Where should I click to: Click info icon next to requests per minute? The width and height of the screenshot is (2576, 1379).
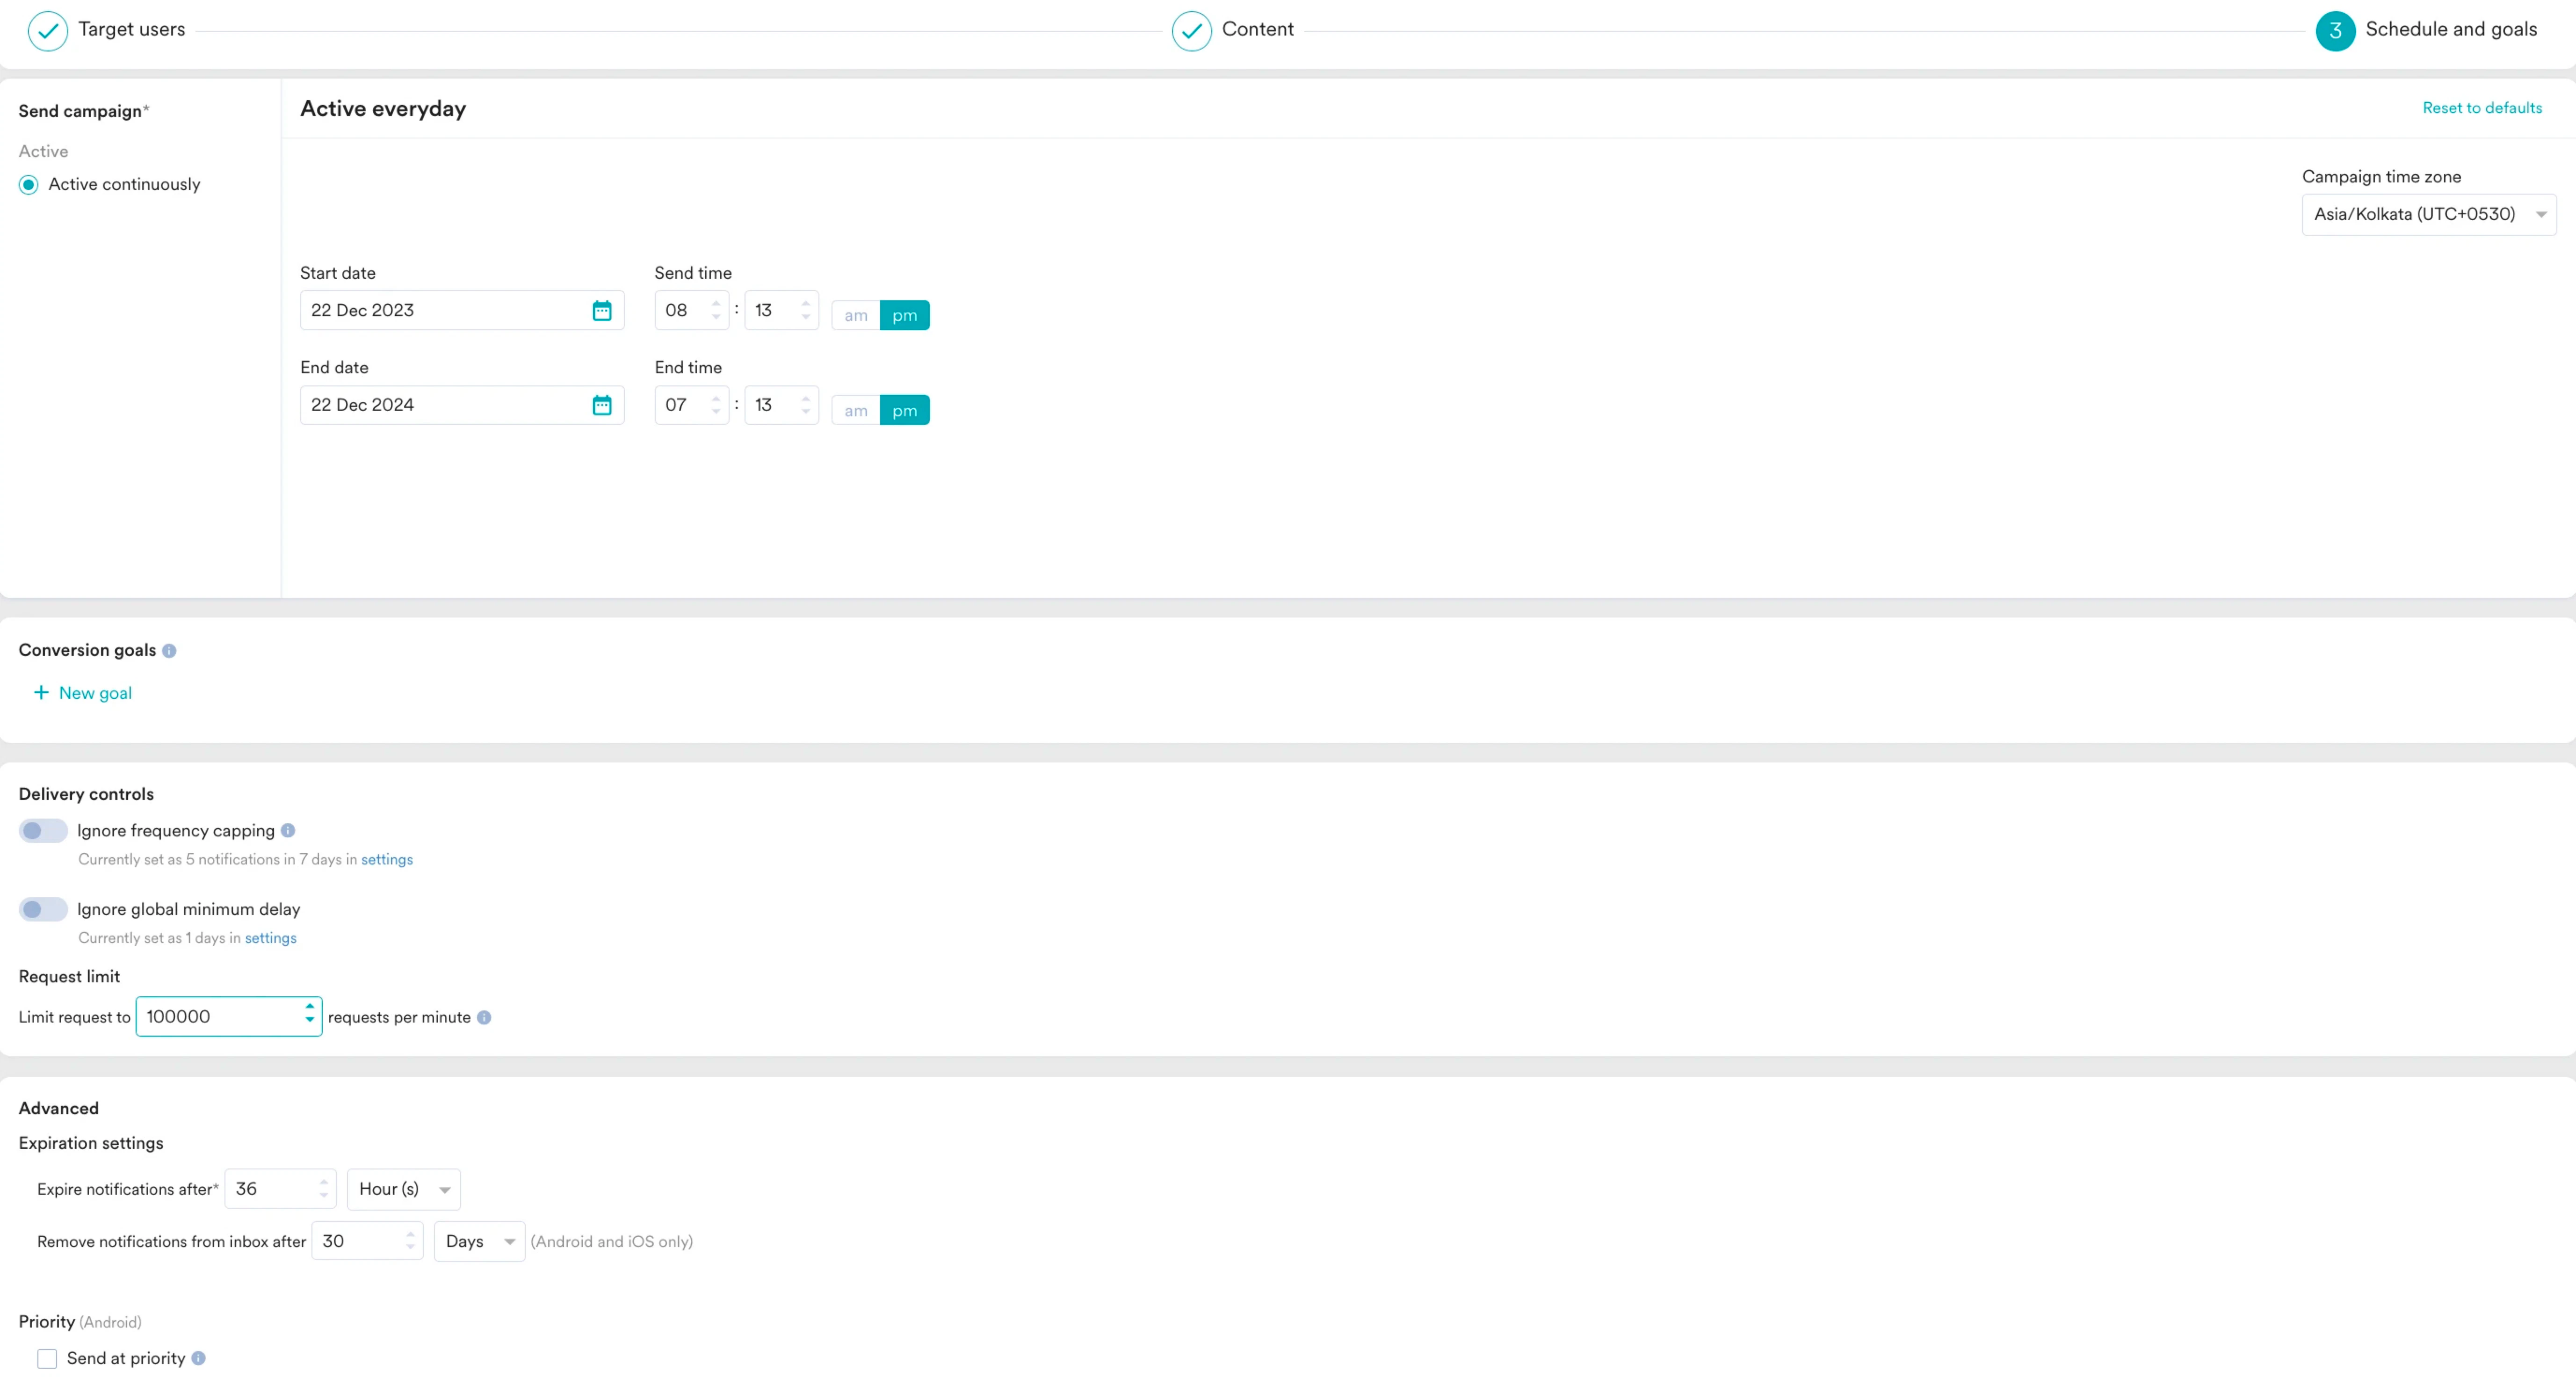pyautogui.click(x=484, y=1018)
